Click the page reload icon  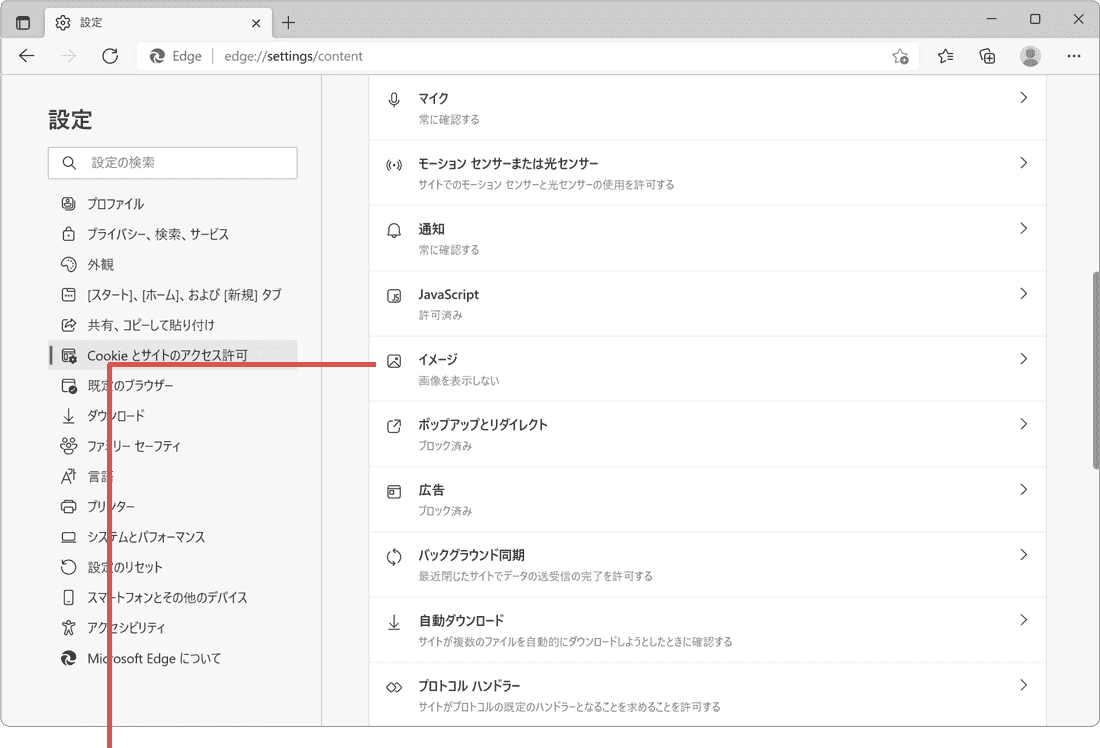(x=110, y=57)
